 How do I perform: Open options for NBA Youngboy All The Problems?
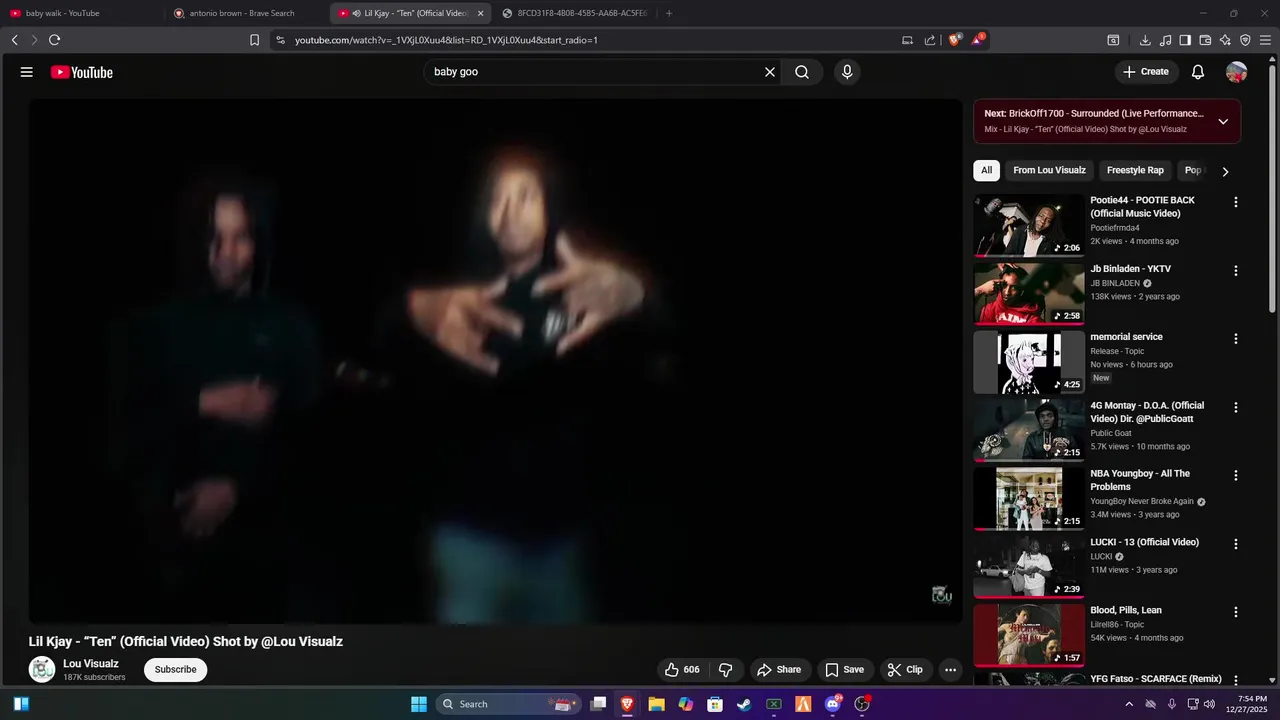(x=1235, y=475)
